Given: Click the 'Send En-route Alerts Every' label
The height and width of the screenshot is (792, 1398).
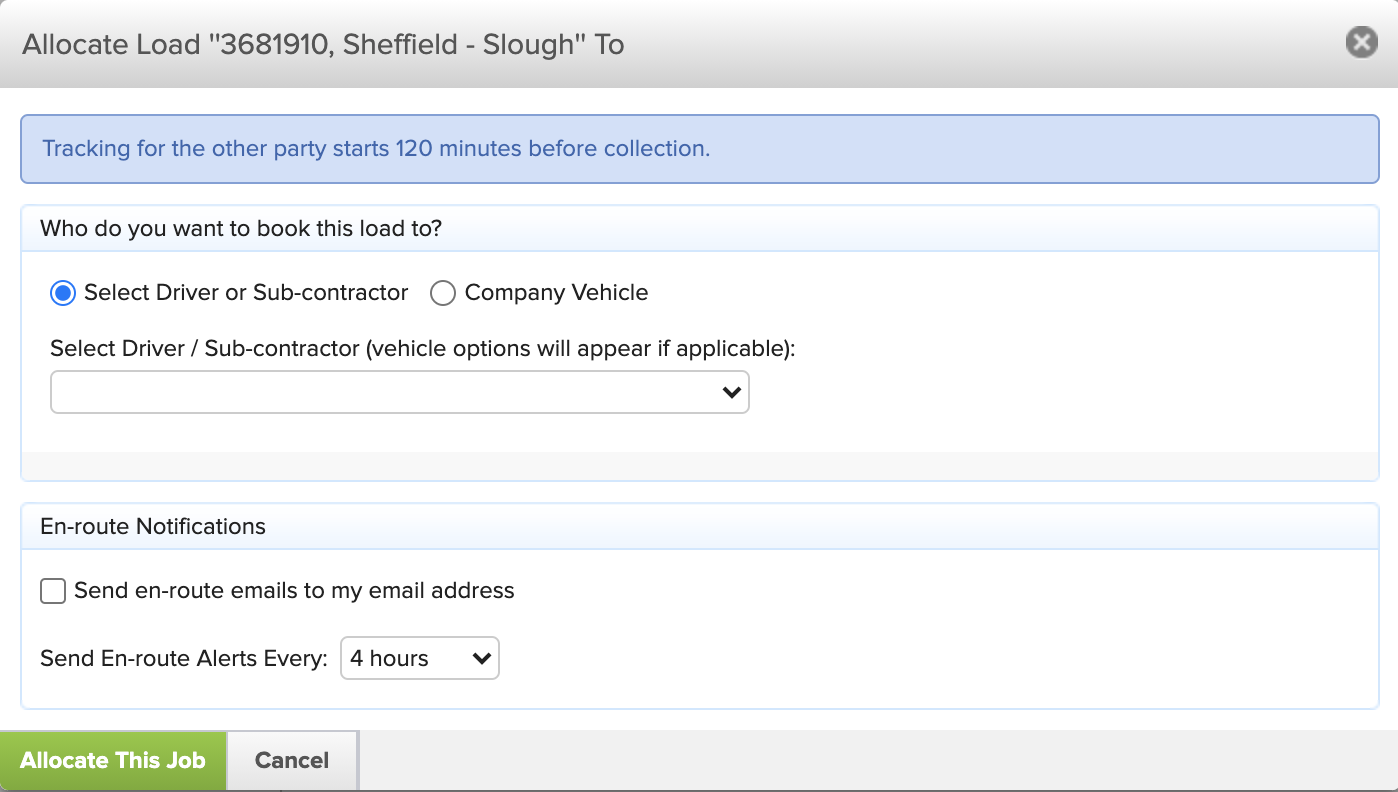Looking at the screenshot, I should pyautogui.click(x=184, y=658).
